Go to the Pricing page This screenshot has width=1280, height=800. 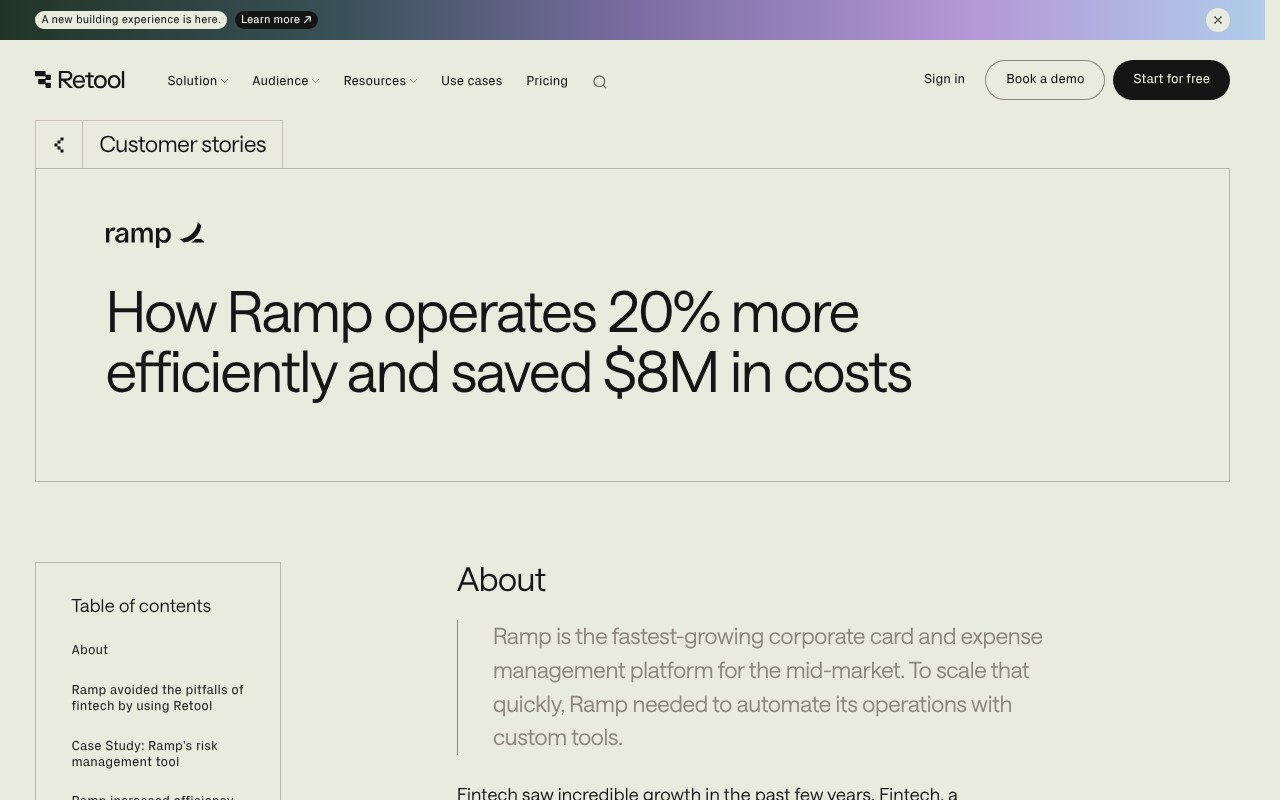547,81
